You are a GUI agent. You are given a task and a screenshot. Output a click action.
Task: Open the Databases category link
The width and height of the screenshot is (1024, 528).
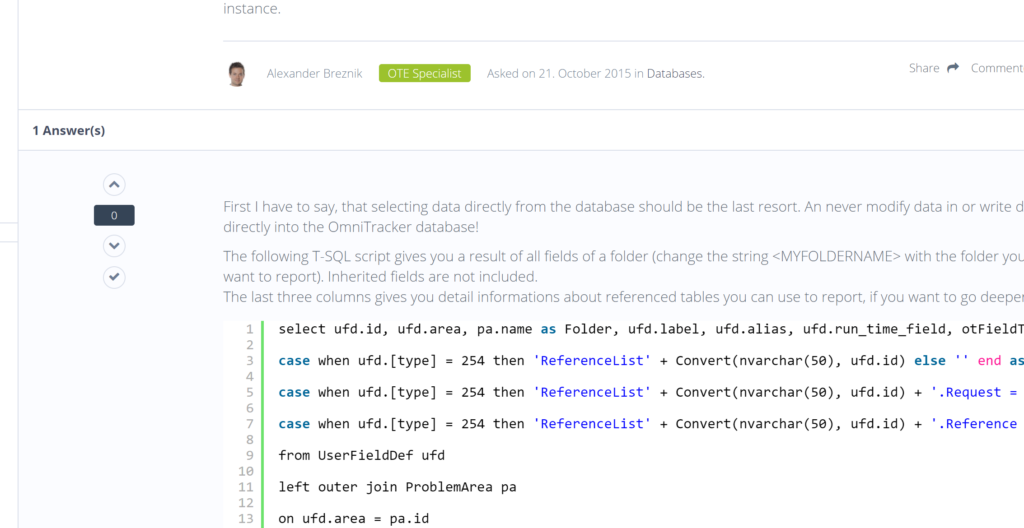click(675, 73)
